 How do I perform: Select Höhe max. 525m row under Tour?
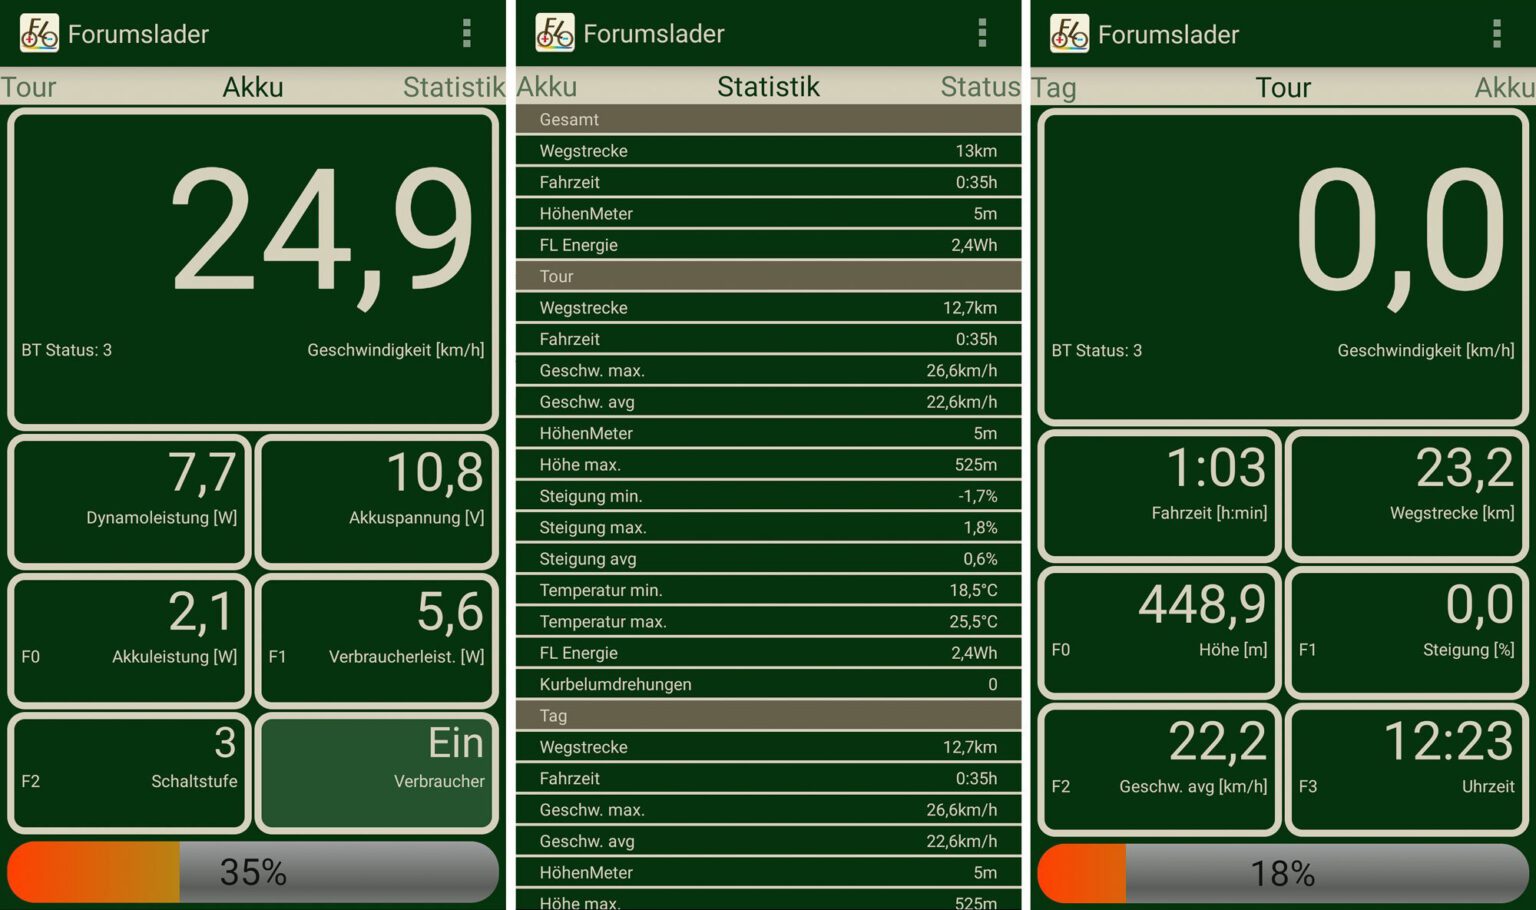coord(768,464)
